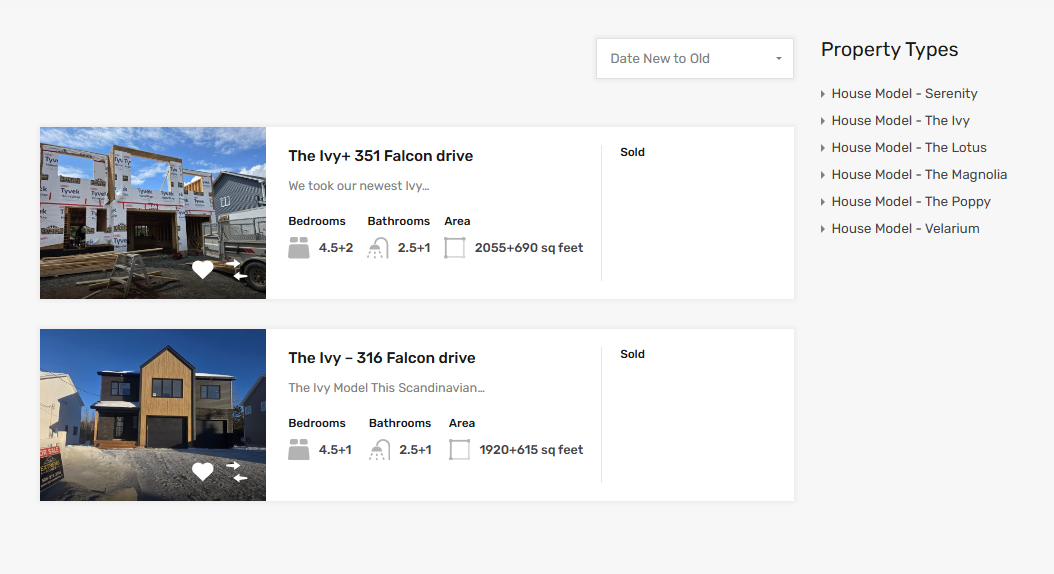Click shower icon on 316 Falcon drive card
Image resolution: width=1054 pixels, height=574 pixels.
(x=380, y=450)
